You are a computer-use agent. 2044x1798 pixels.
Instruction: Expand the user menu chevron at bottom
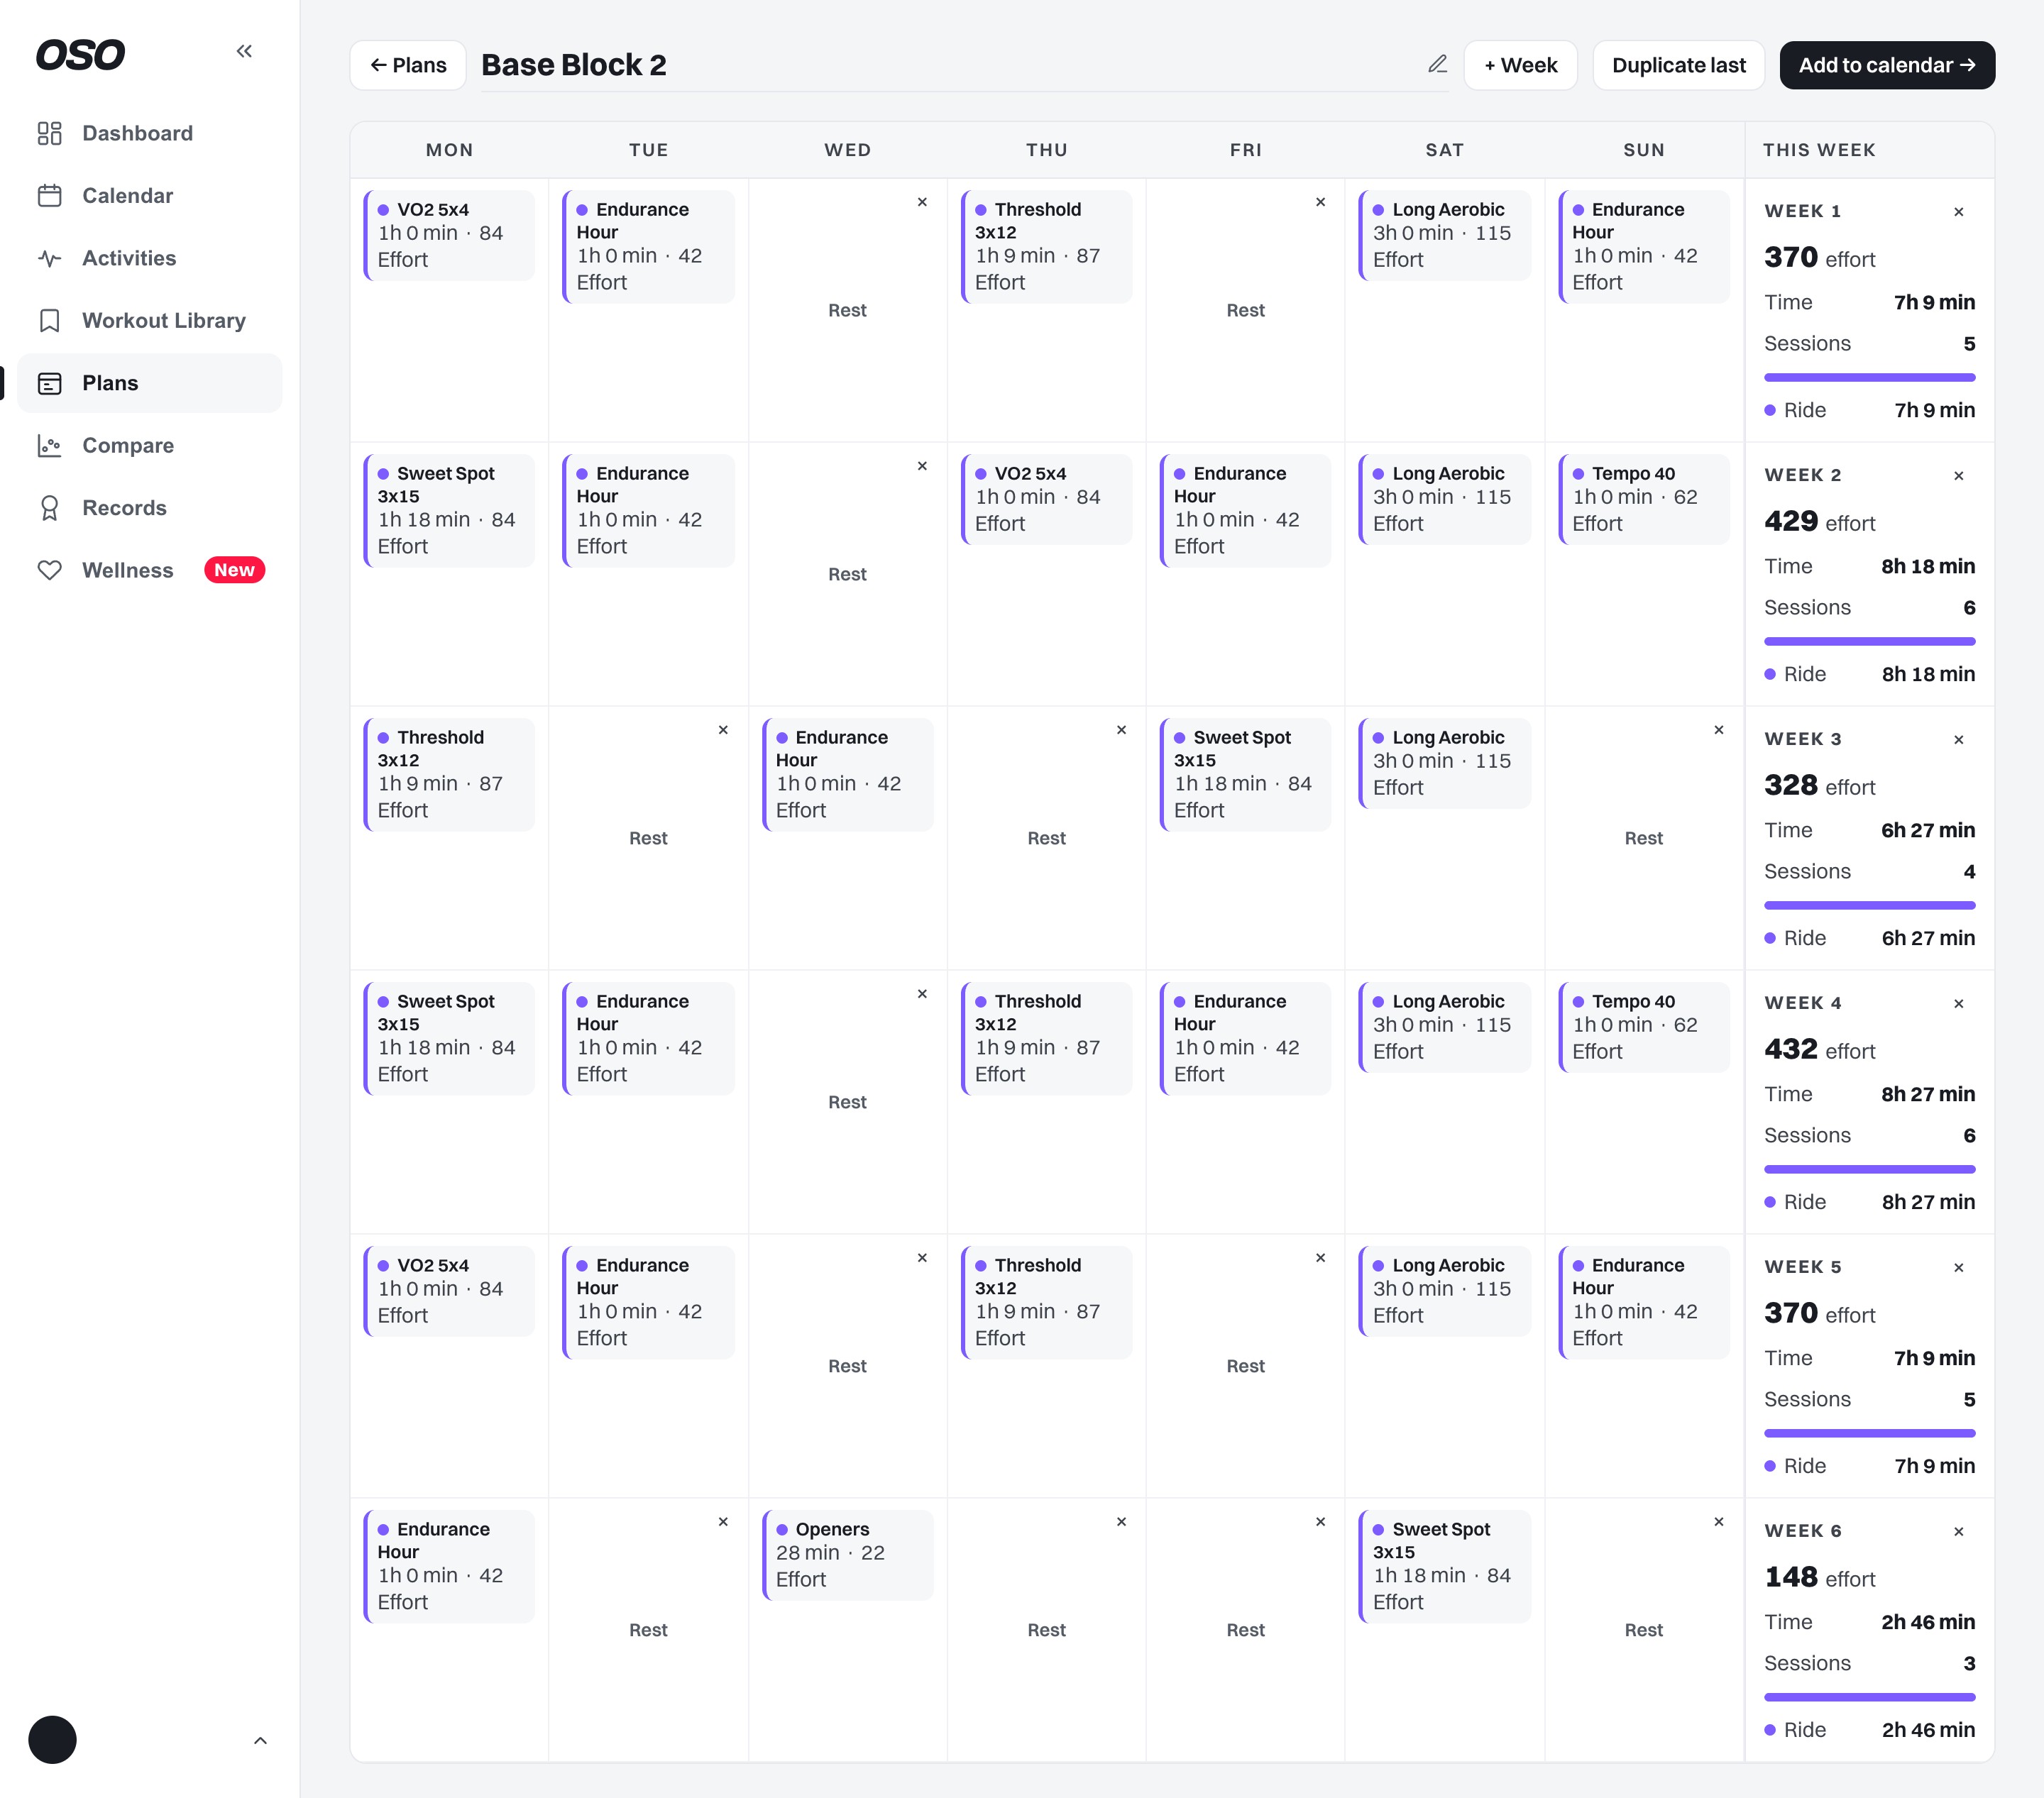click(260, 1740)
